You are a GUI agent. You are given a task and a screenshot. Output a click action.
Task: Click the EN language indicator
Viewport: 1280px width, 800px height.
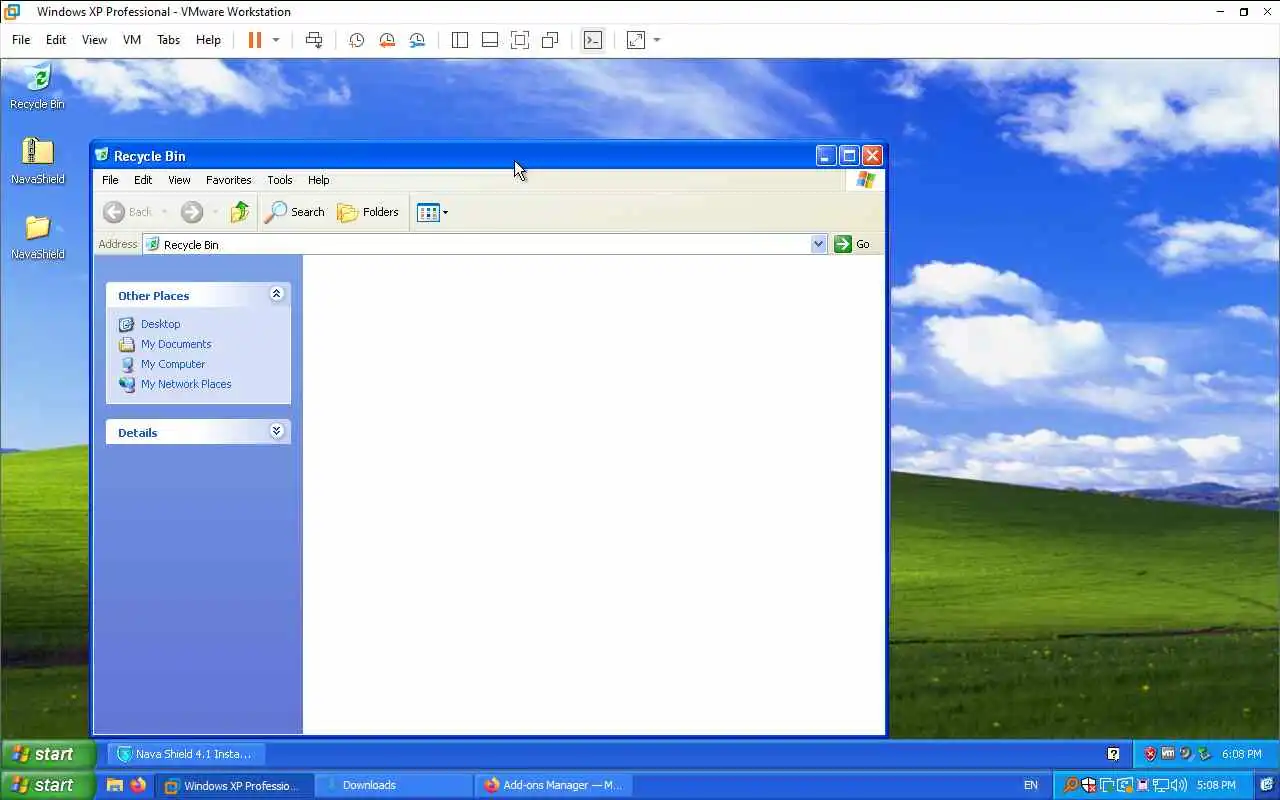[1031, 785]
